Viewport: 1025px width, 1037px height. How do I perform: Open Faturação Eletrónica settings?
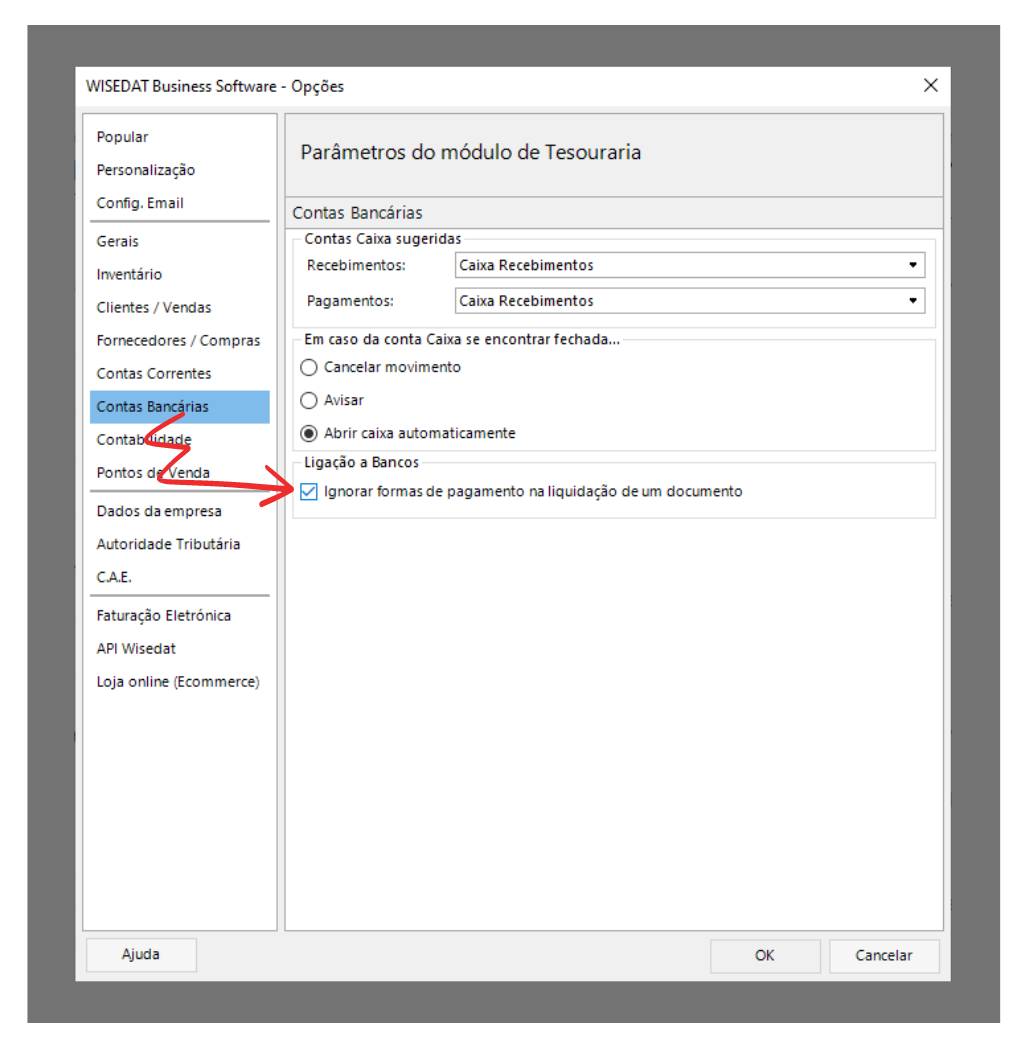[x=163, y=615]
